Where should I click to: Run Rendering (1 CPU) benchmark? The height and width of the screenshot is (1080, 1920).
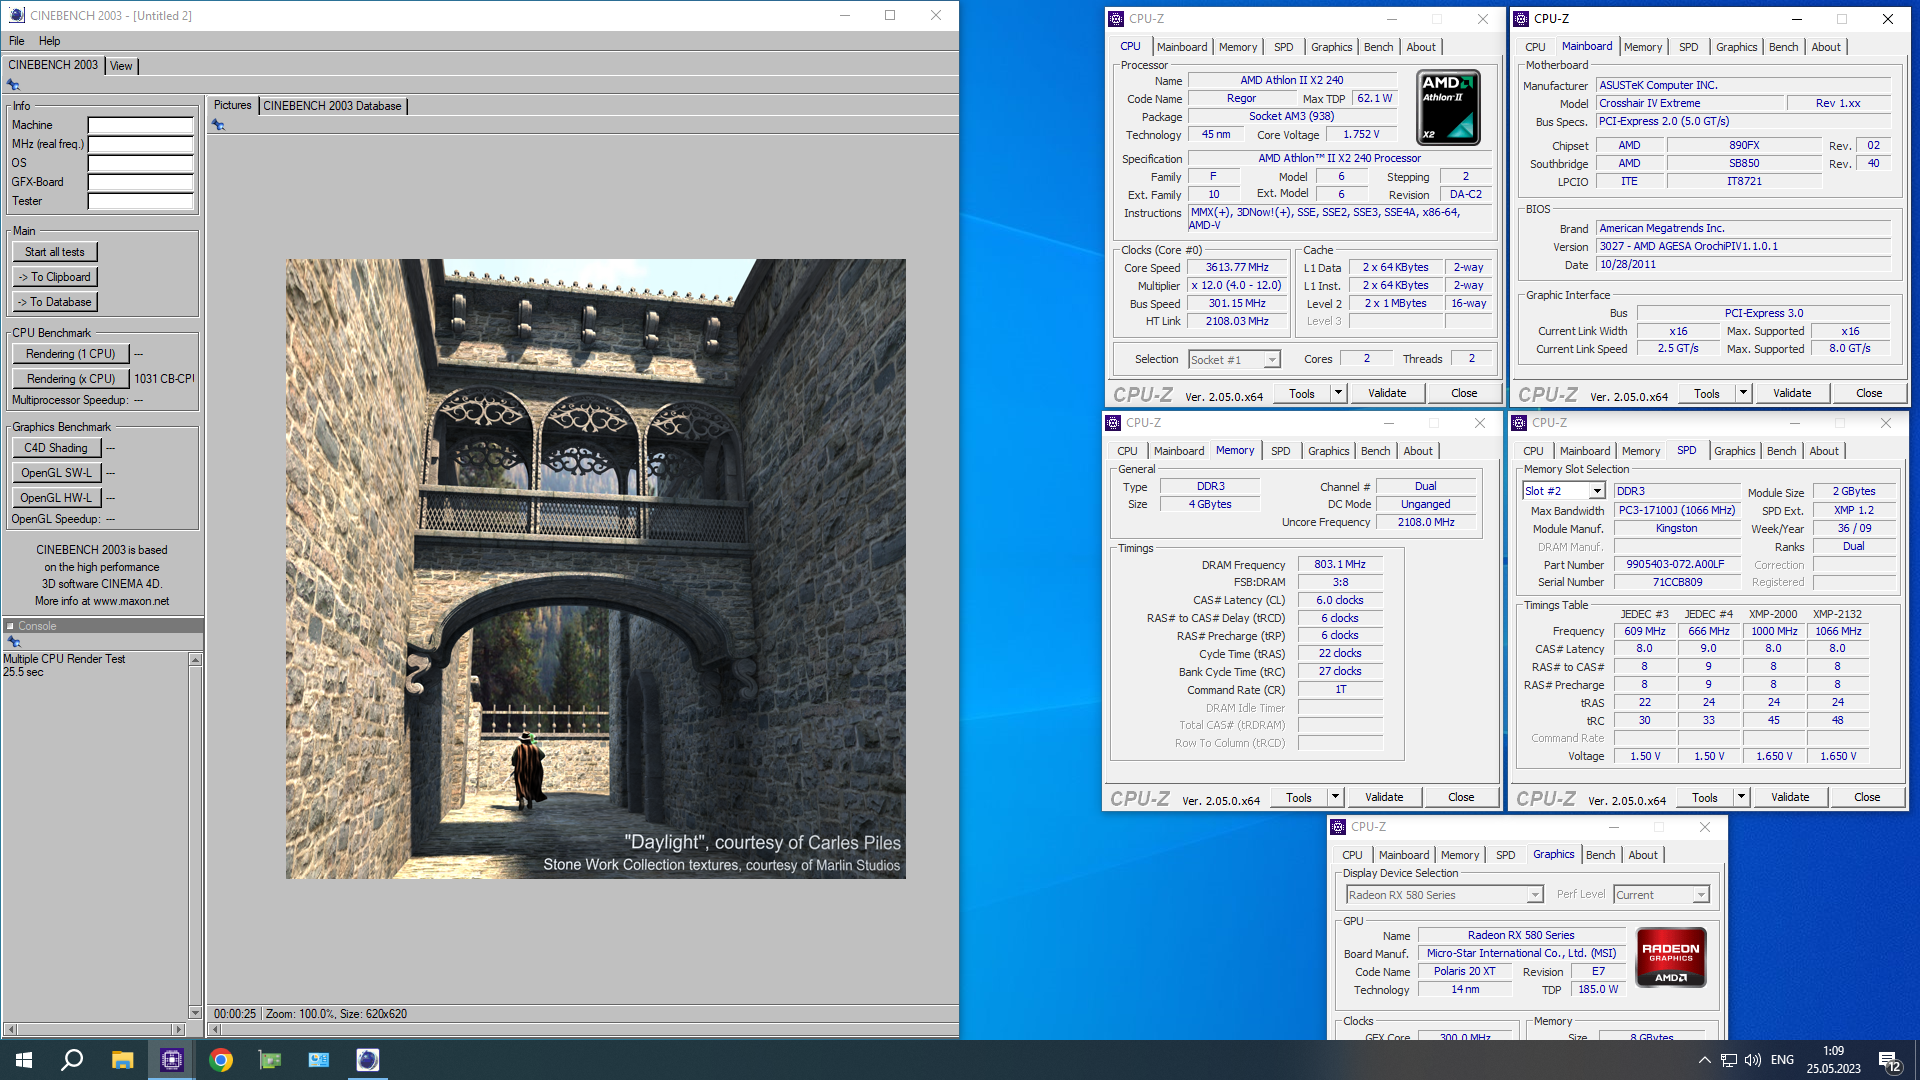point(70,354)
